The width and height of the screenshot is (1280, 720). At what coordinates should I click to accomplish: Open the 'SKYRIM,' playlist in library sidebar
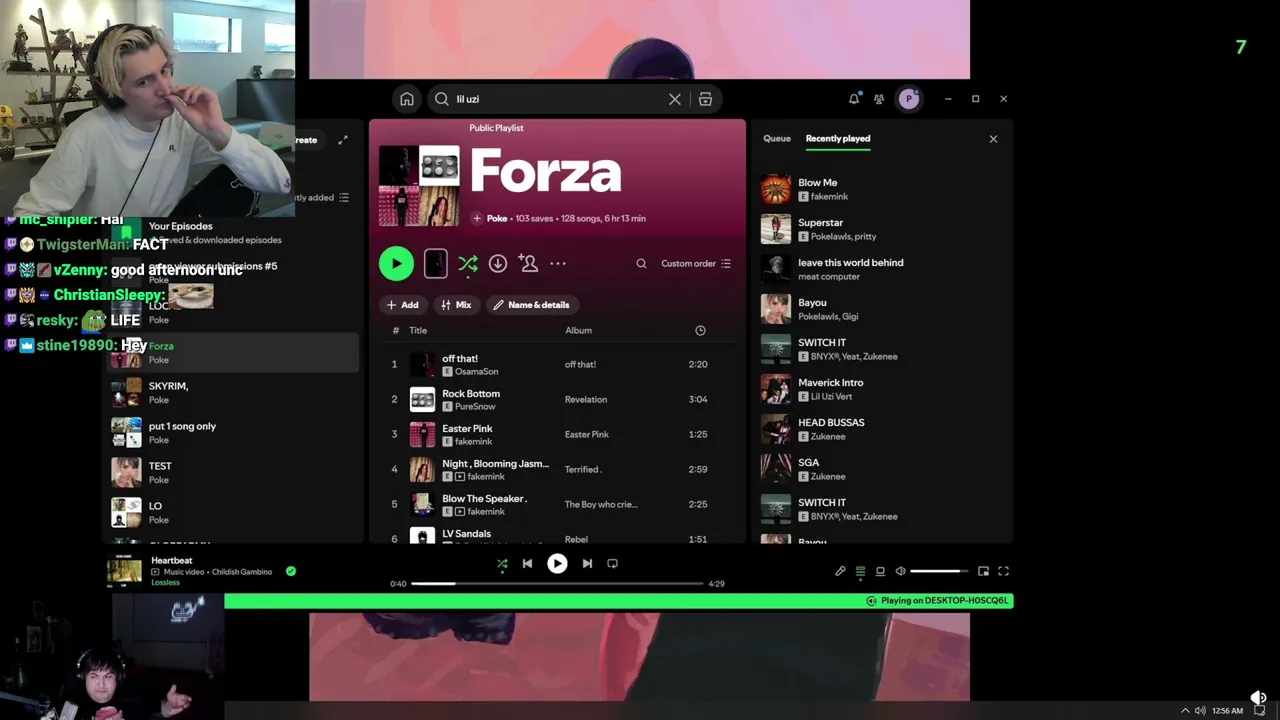pos(232,392)
